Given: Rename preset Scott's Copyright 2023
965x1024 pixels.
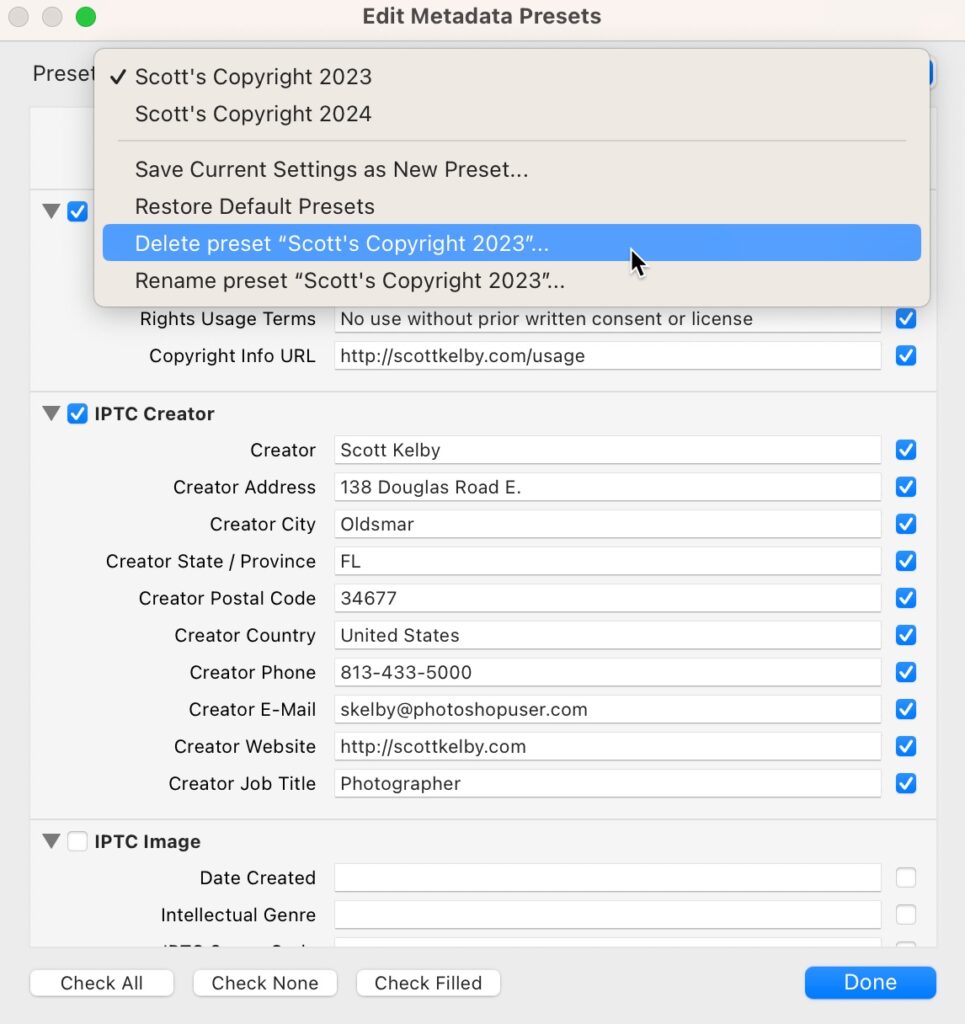Looking at the screenshot, I should [511, 280].
